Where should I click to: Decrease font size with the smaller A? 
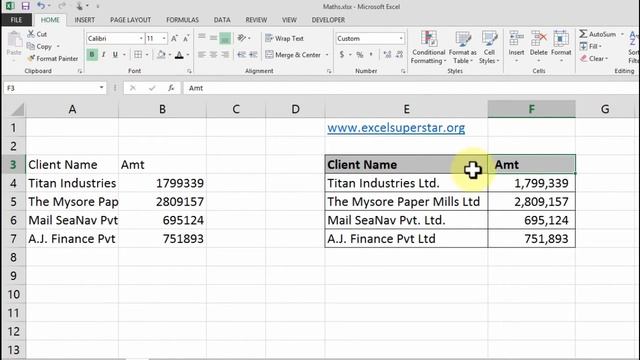(186, 38)
